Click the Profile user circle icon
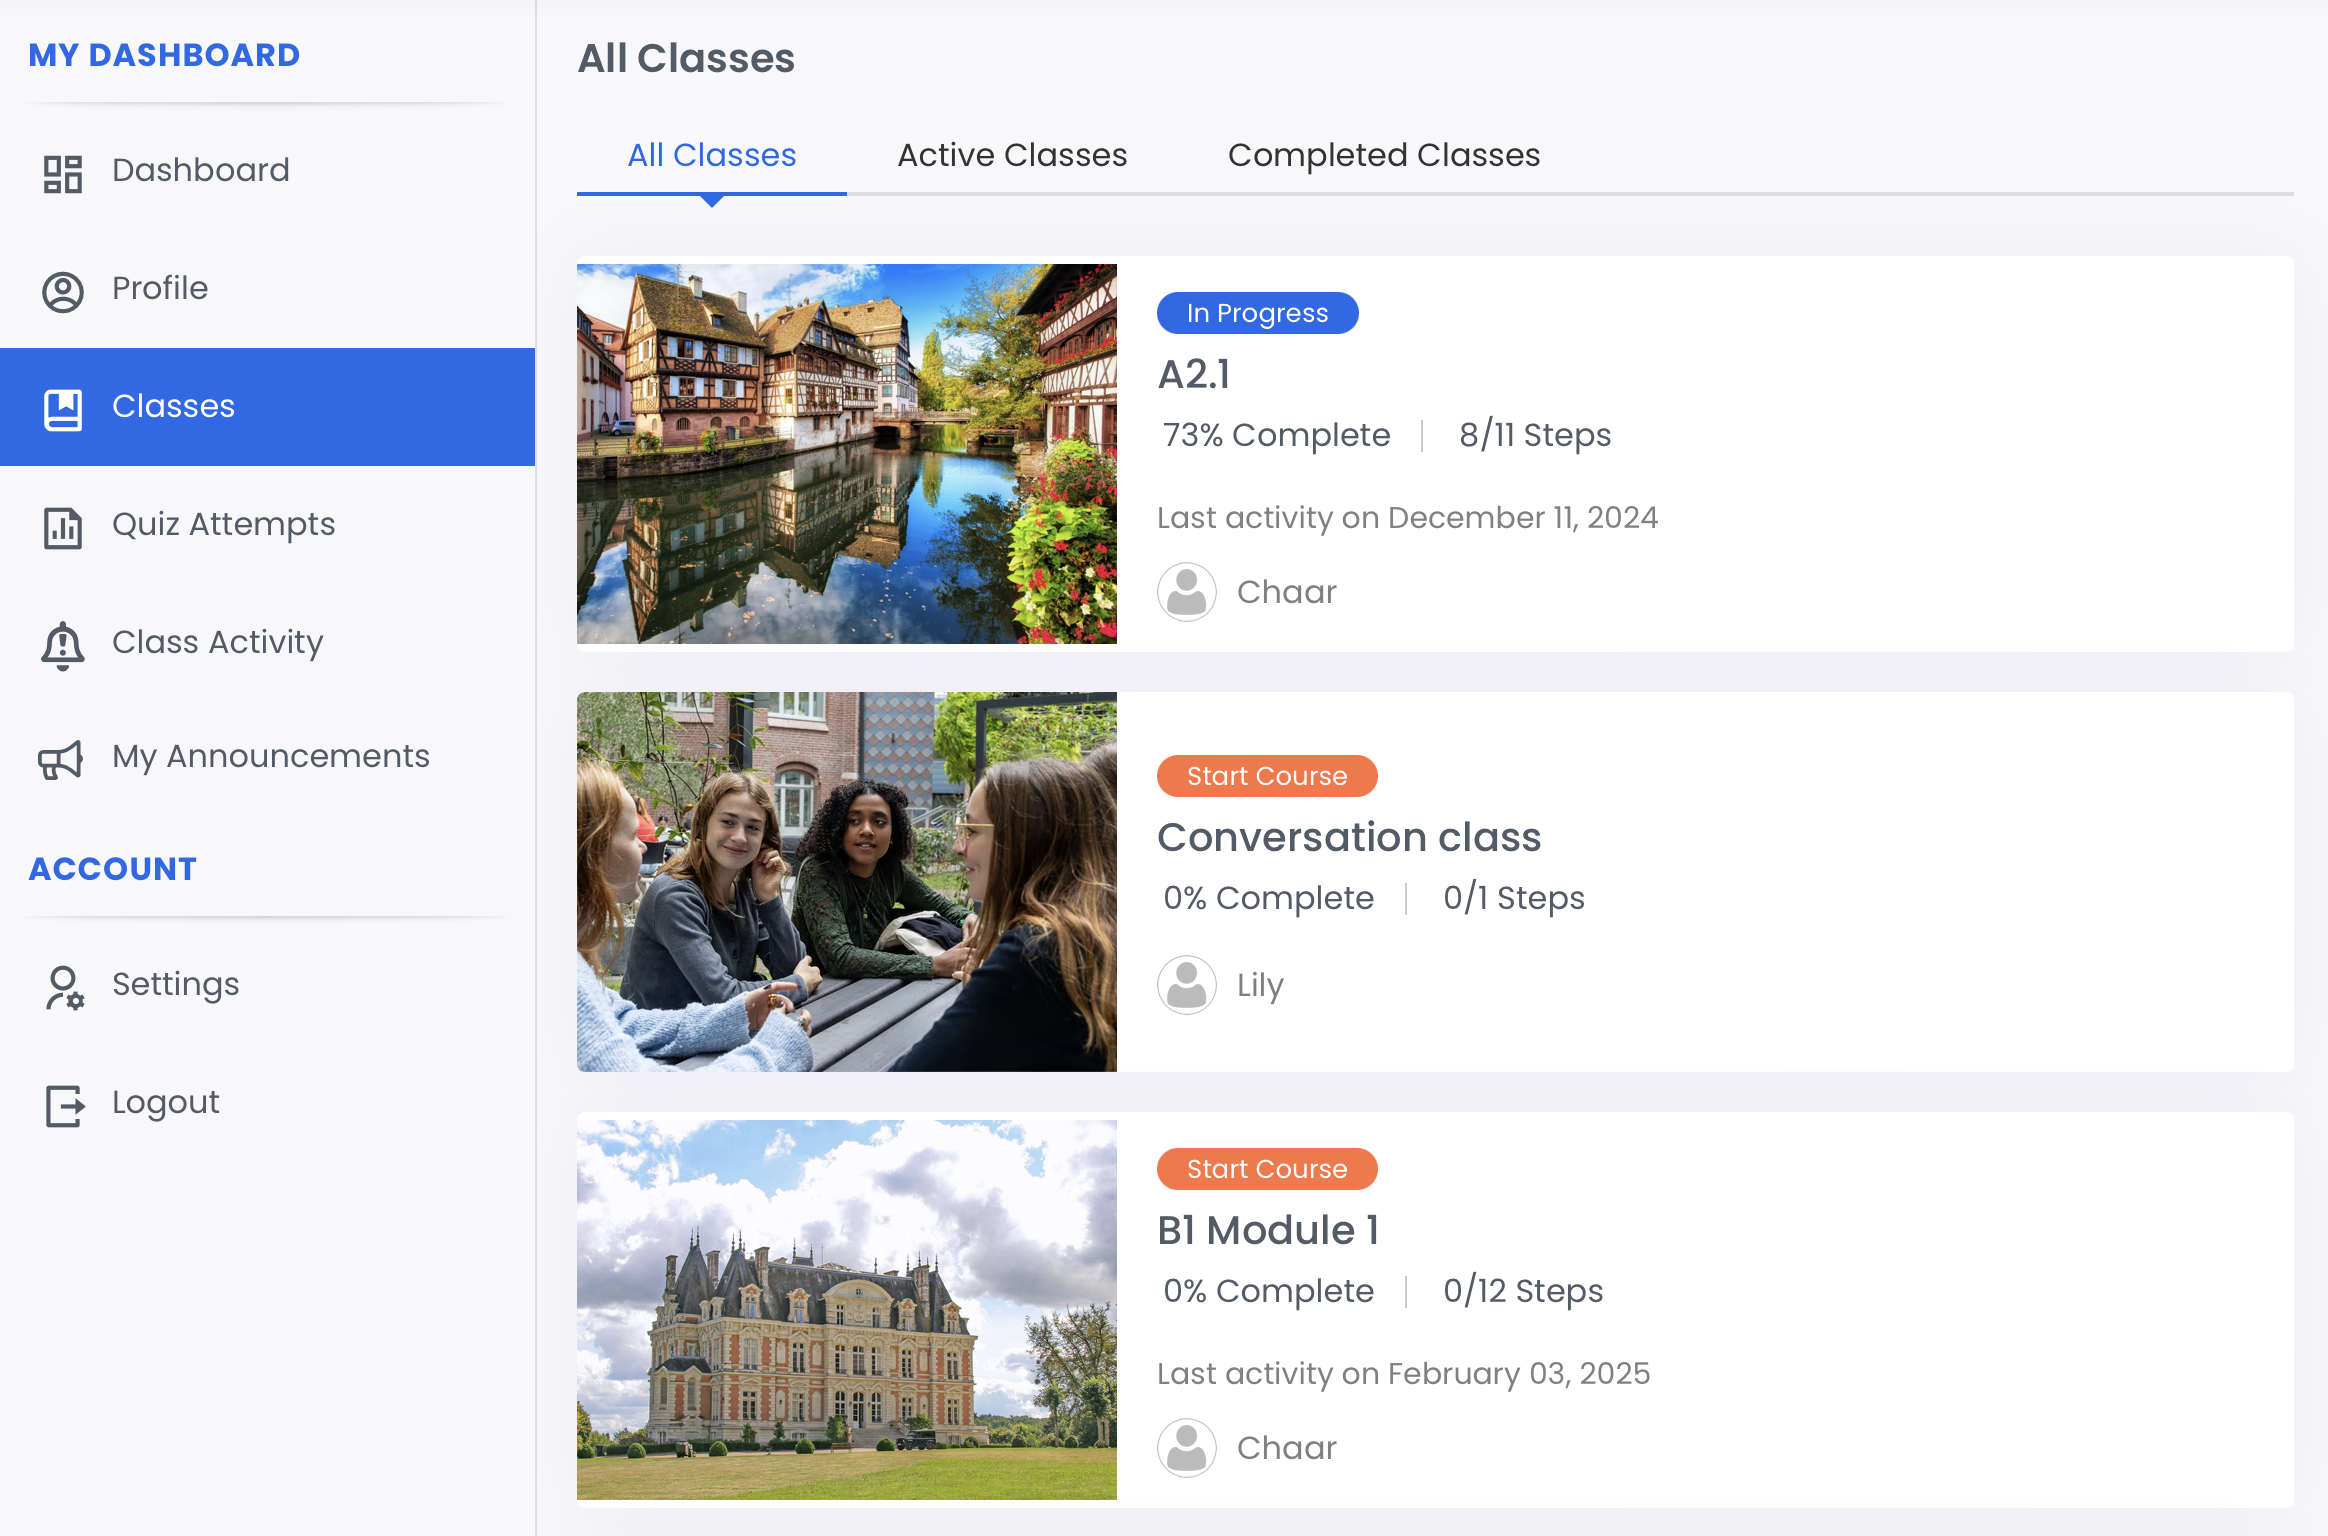The height and width of the screenshot is (1536, 2328). click(x=62, y=291)
